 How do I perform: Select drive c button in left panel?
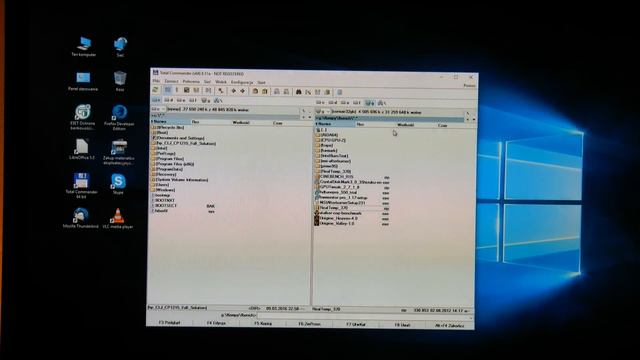point(156,100)
